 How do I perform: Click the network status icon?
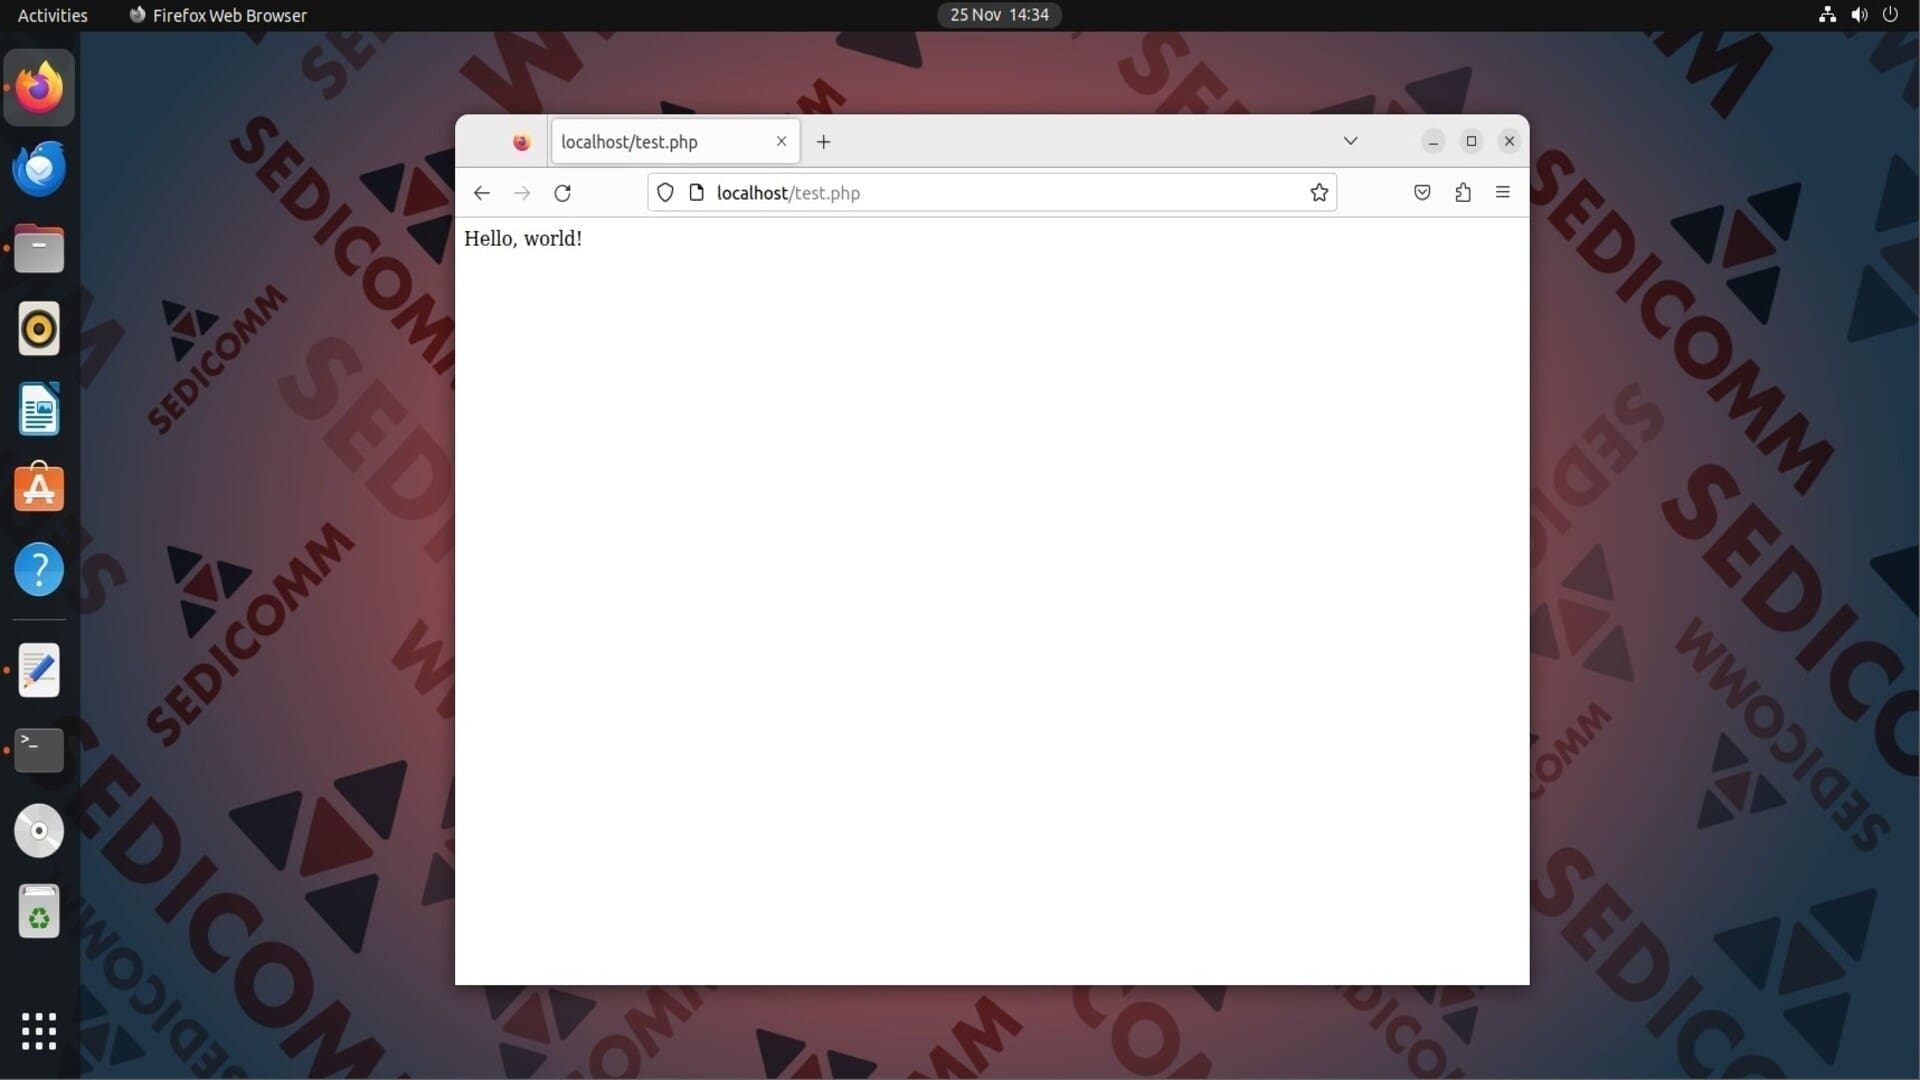point(1827,15)
